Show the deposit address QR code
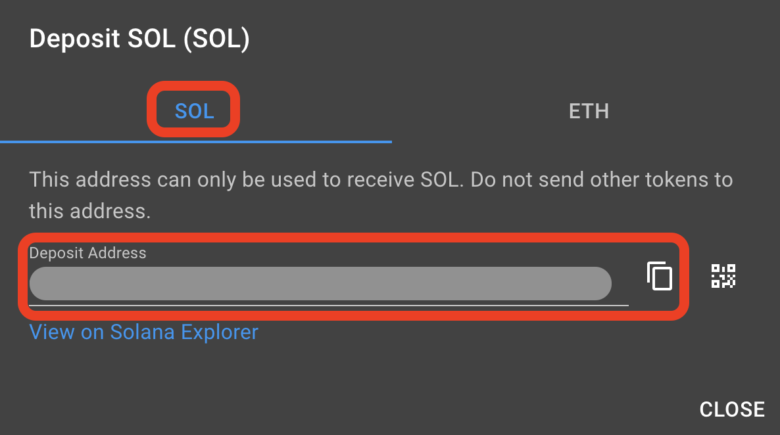780x435 pixels. pos(723,276)
